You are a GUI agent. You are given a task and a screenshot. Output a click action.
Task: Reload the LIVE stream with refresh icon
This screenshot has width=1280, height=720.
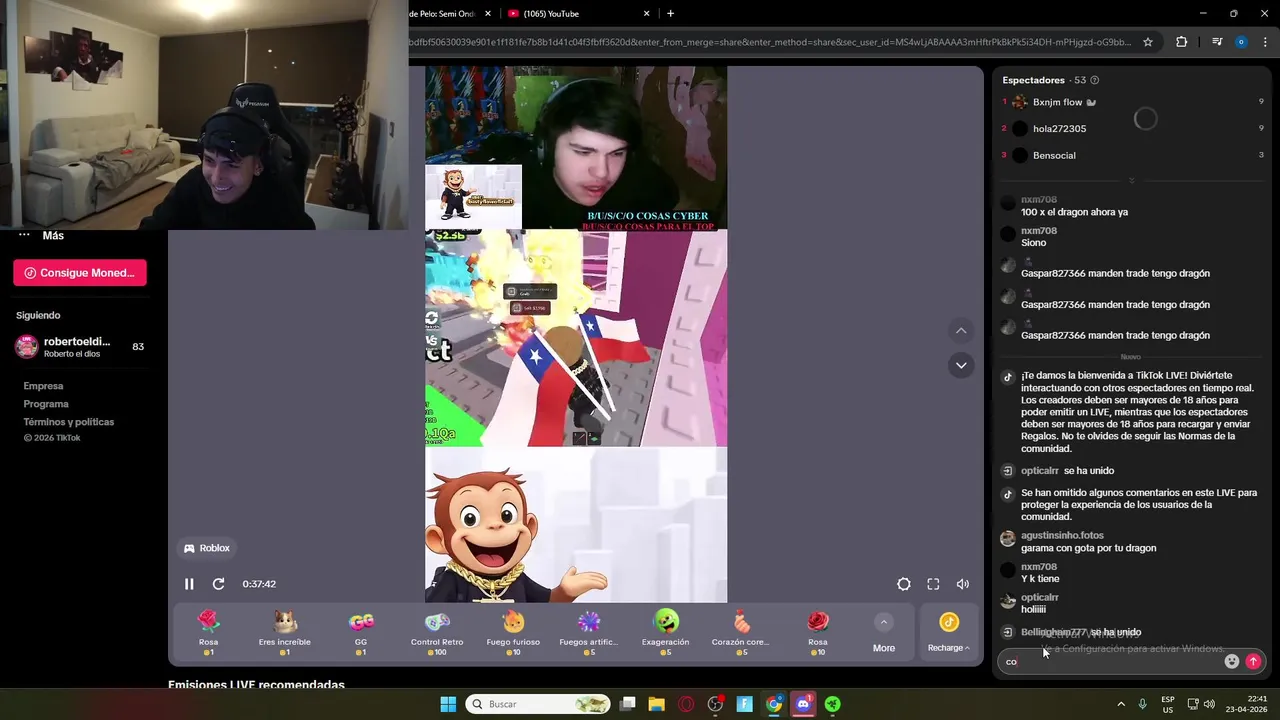click(x=218, y=584)
